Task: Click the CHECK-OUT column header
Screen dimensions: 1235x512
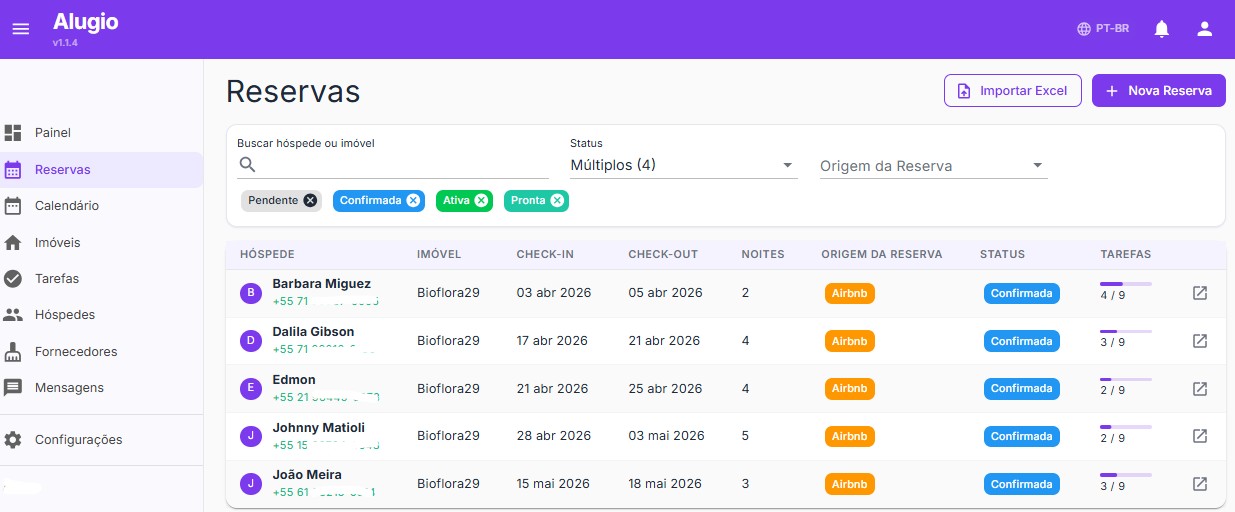Action: pyautogui.click(x=663, y=254)
